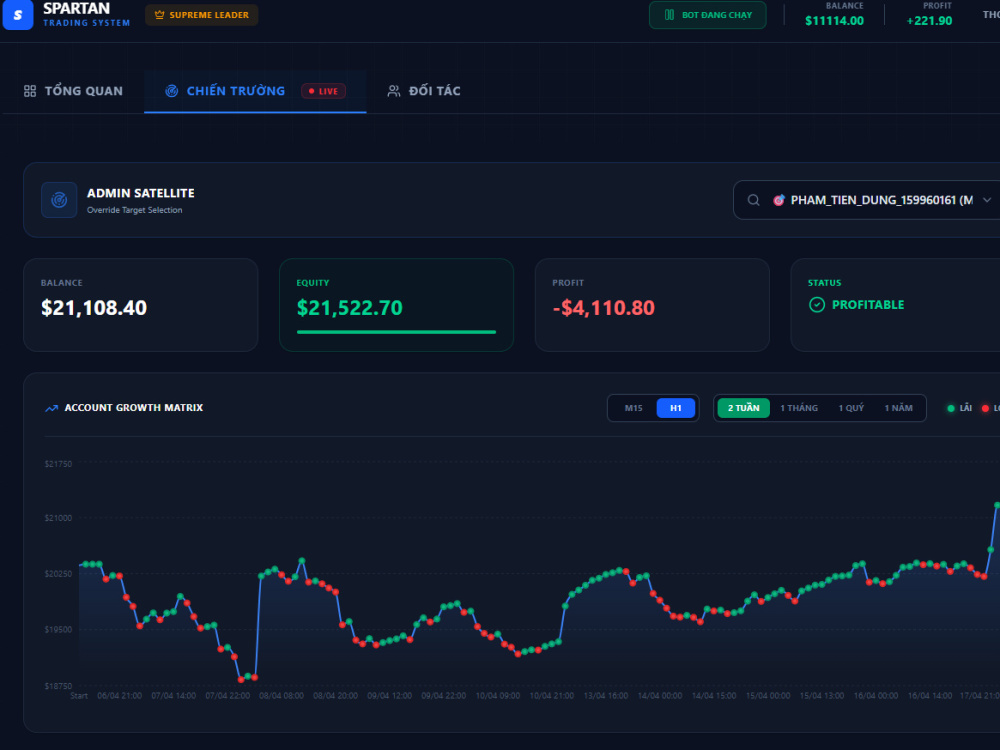Click the target icon before PHAM_TIEN_DUNG
Image resolution: width=1000 pixels, height=750 pixels.
(779, 200)
